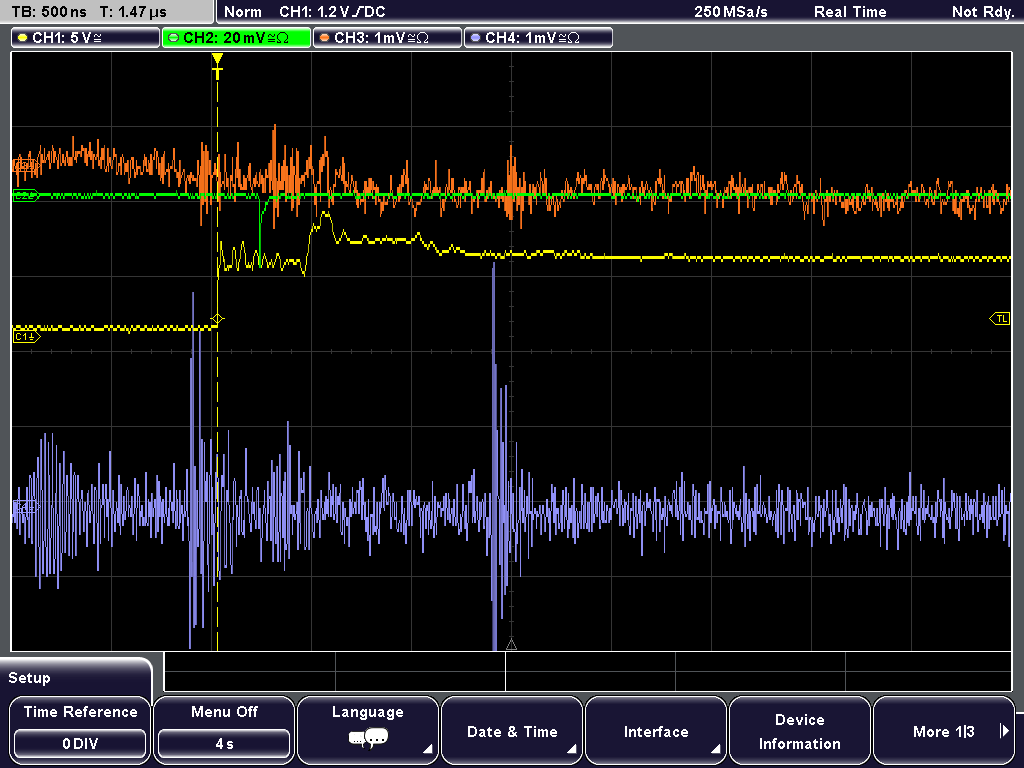Screen dimensions: 1024x768
Task: Click the More page arrow icon
Action: (x=1004, y=731)
